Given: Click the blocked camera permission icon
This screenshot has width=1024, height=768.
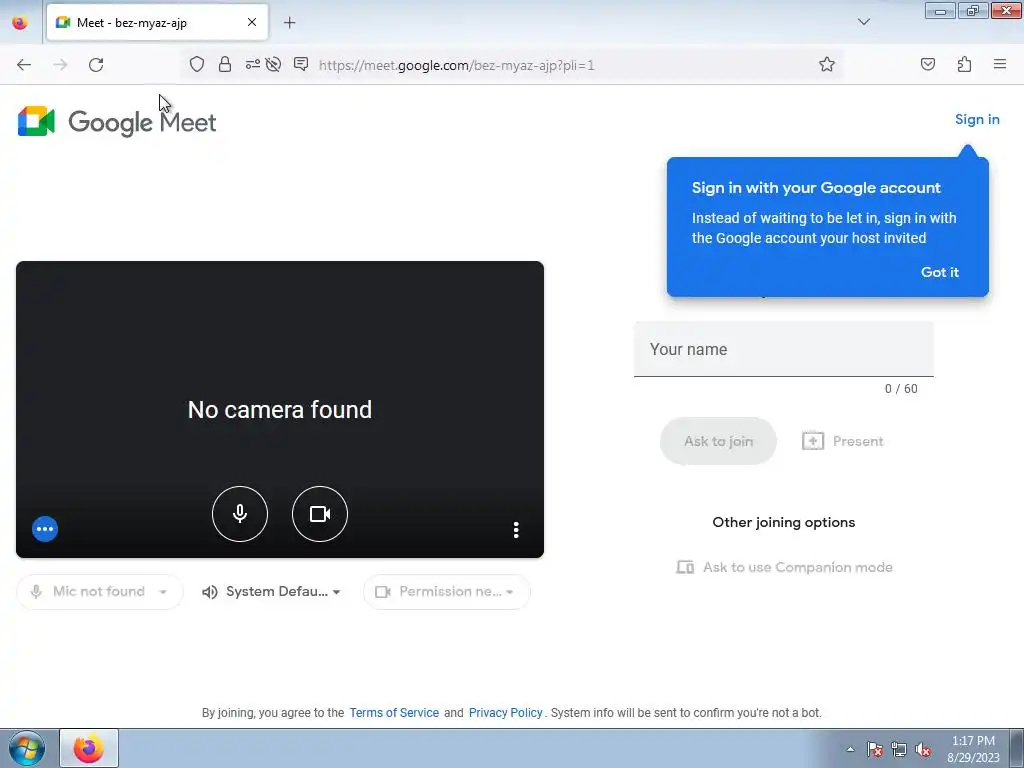Looking at the screenshot, I should 274,64.
